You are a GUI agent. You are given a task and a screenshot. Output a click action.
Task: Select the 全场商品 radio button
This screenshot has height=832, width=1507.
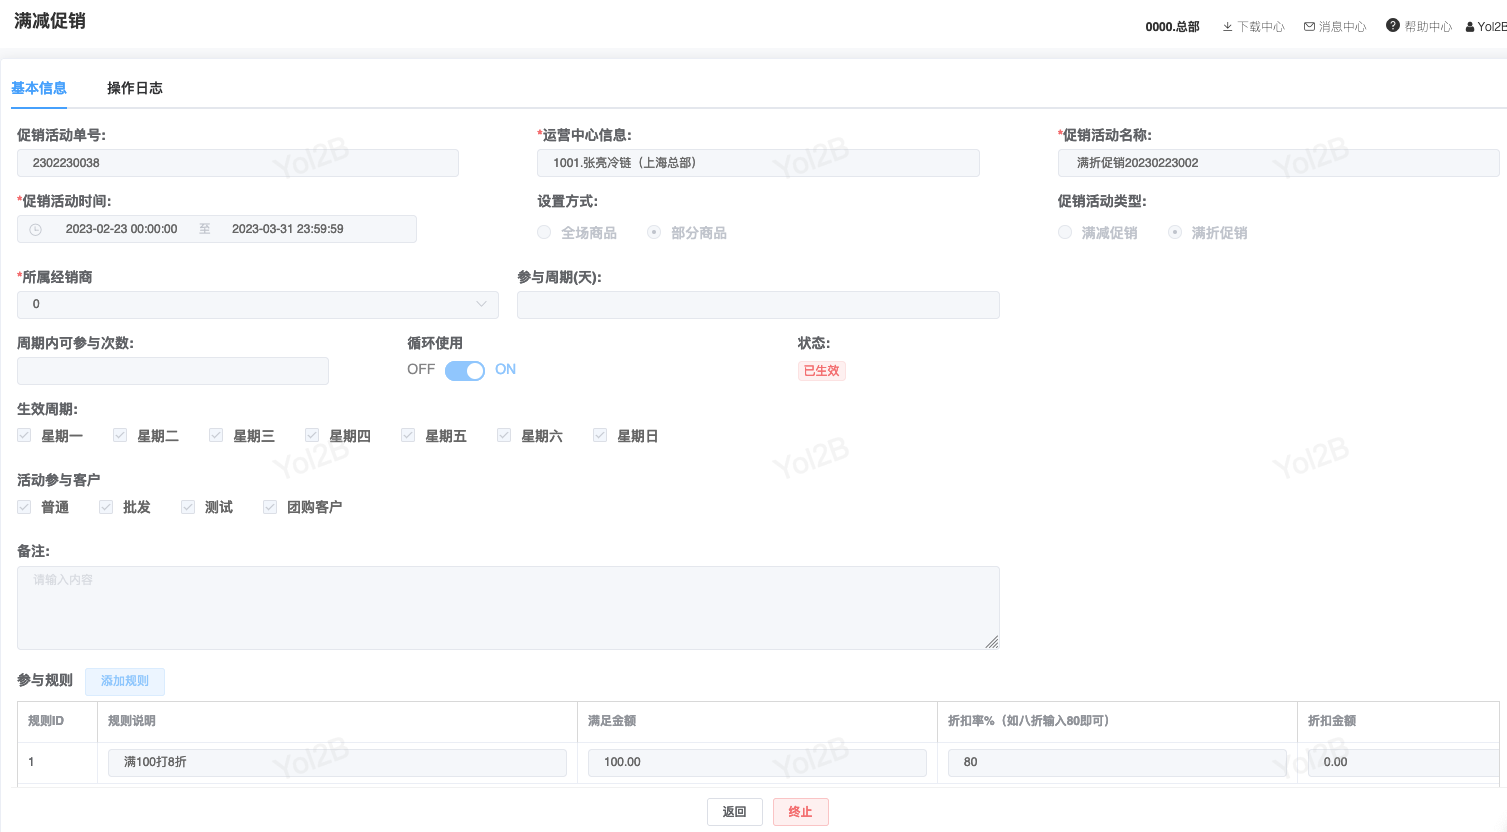544,232
